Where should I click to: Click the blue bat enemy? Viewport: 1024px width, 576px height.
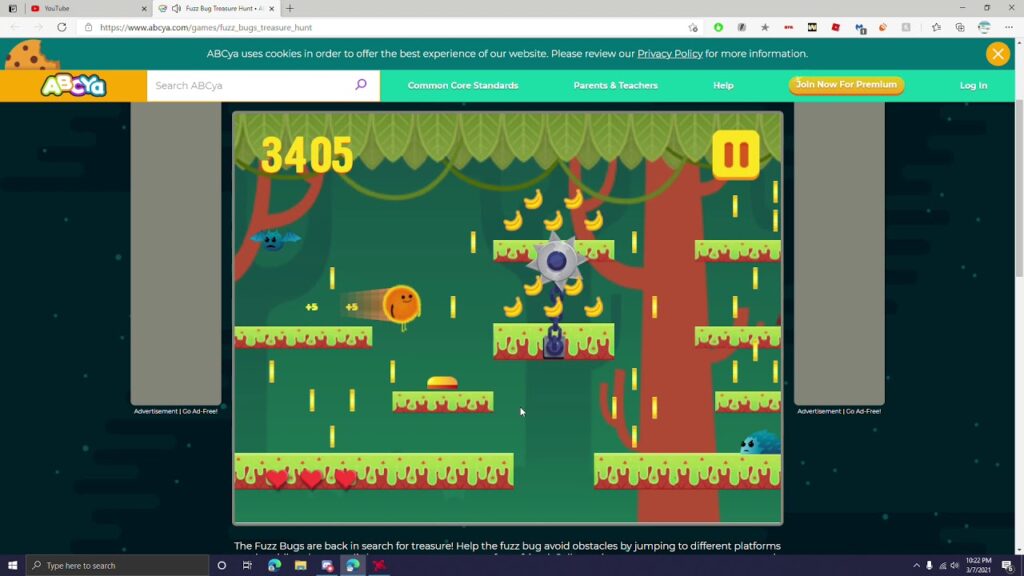275,239
